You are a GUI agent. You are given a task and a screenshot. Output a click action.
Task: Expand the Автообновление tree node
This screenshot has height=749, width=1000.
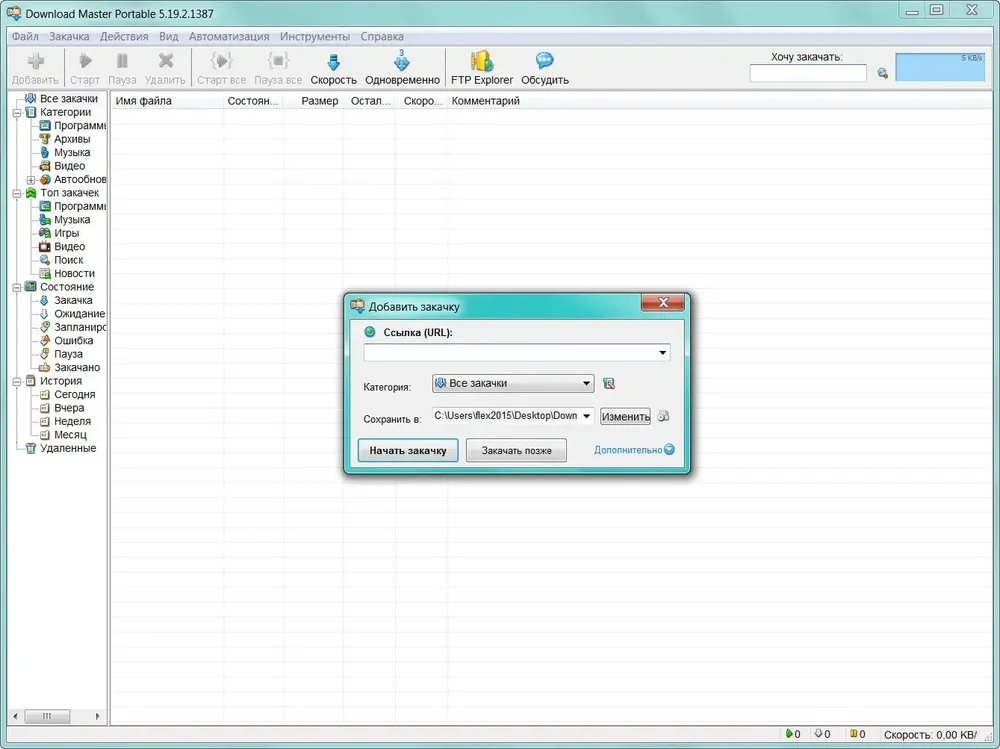pos(31,179)
